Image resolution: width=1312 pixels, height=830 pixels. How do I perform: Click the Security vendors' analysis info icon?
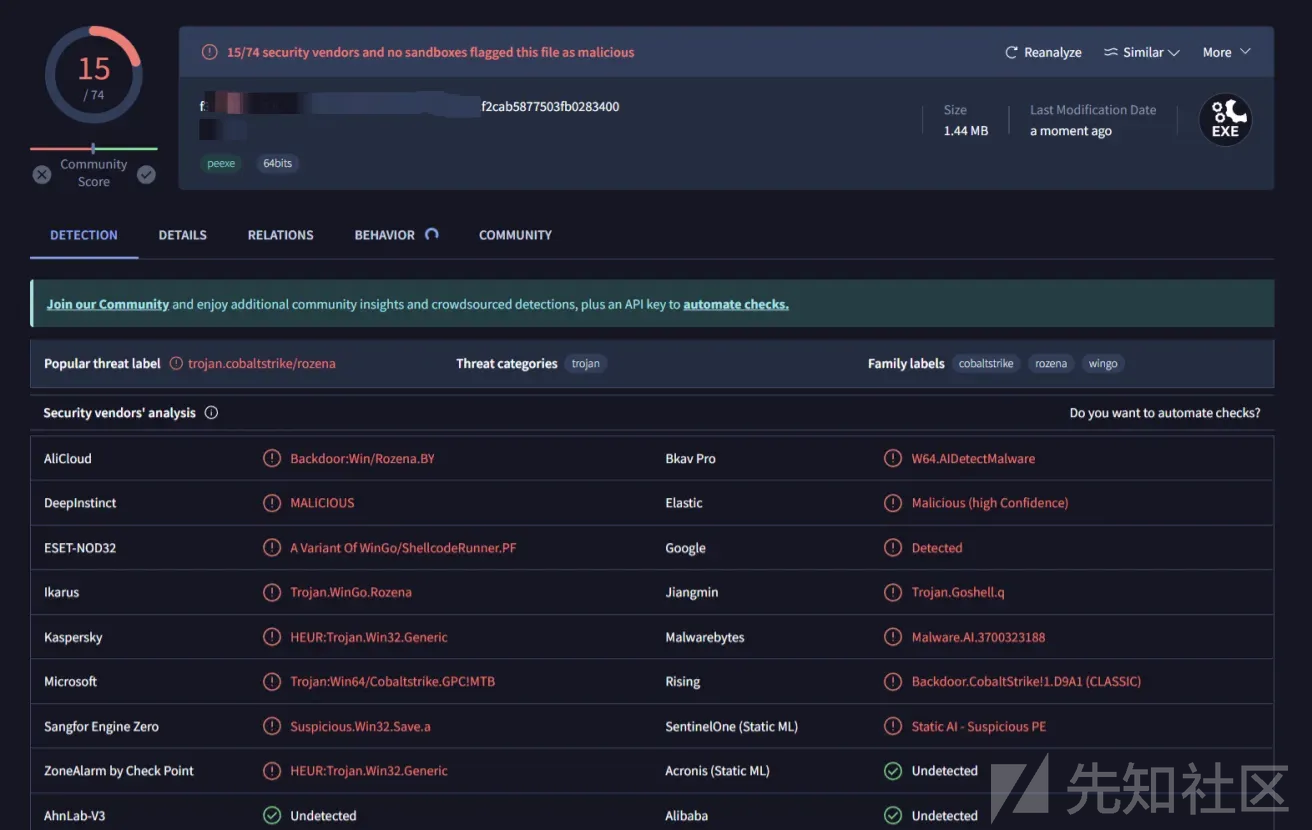211,412
